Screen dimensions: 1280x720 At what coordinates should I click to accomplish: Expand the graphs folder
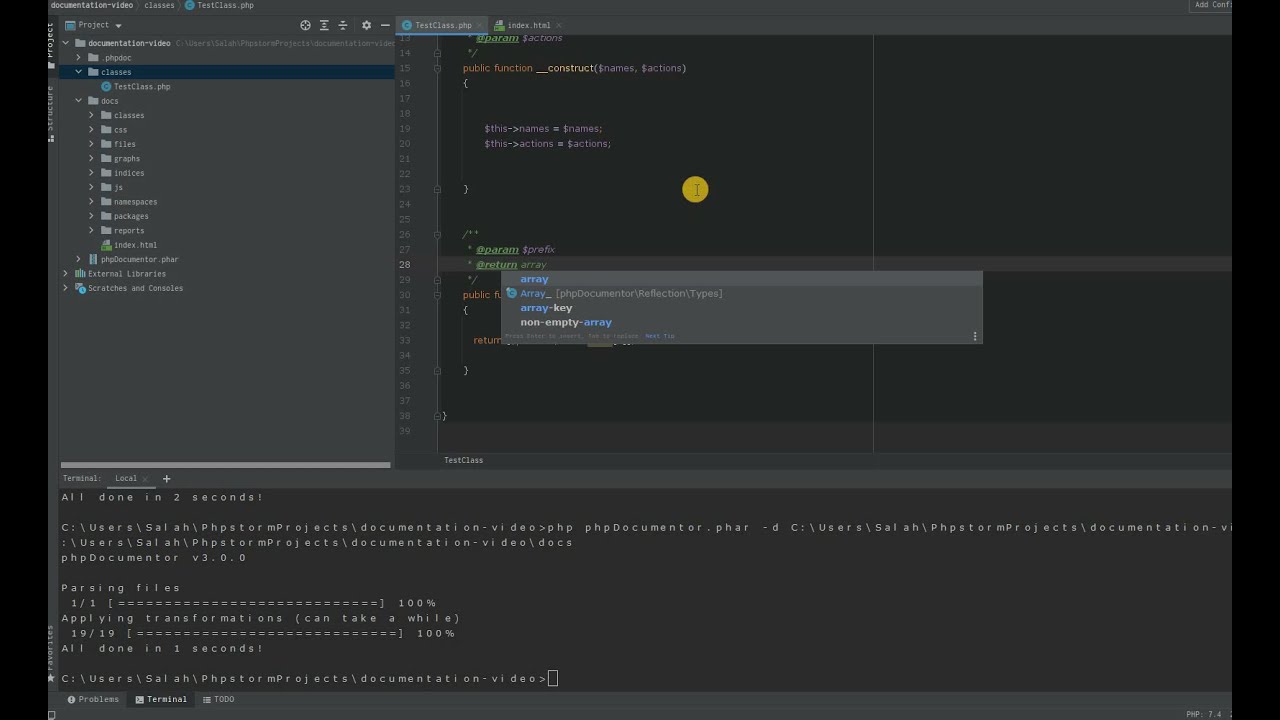[91, 158]
